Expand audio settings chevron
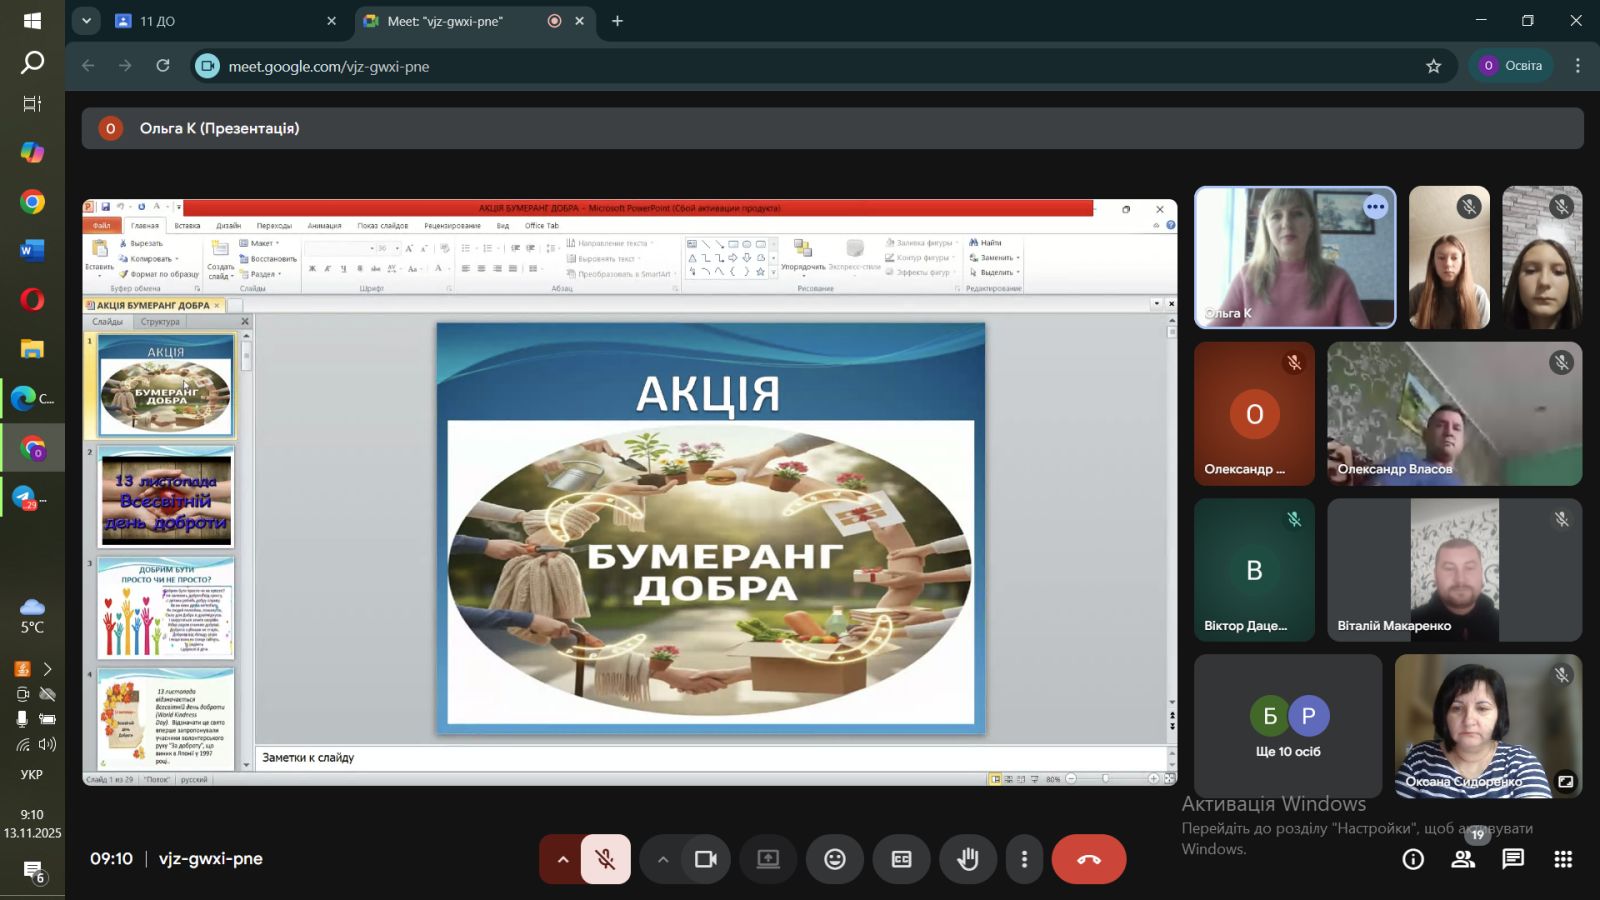 563,859
